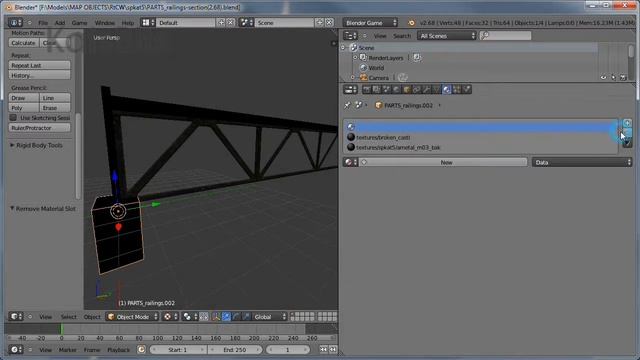
Task: Select textures/broken_cast material slot
Action: point(481,138)
